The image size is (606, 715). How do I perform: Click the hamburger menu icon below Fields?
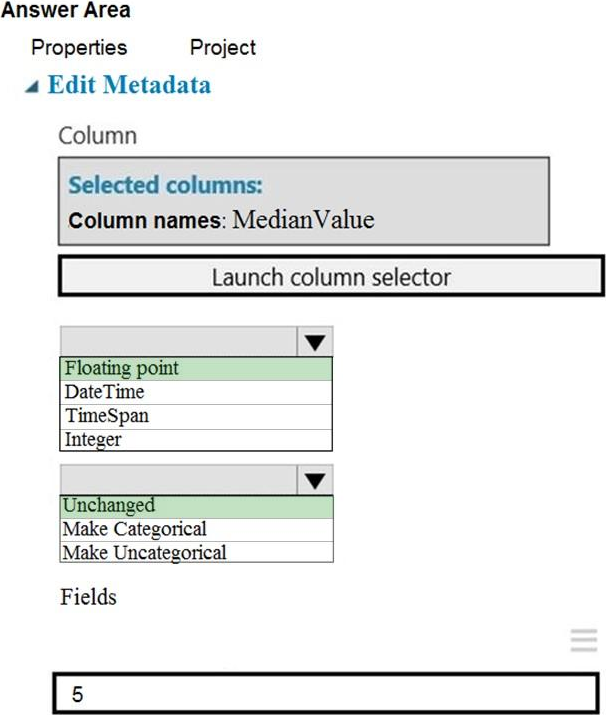[583, 641]
